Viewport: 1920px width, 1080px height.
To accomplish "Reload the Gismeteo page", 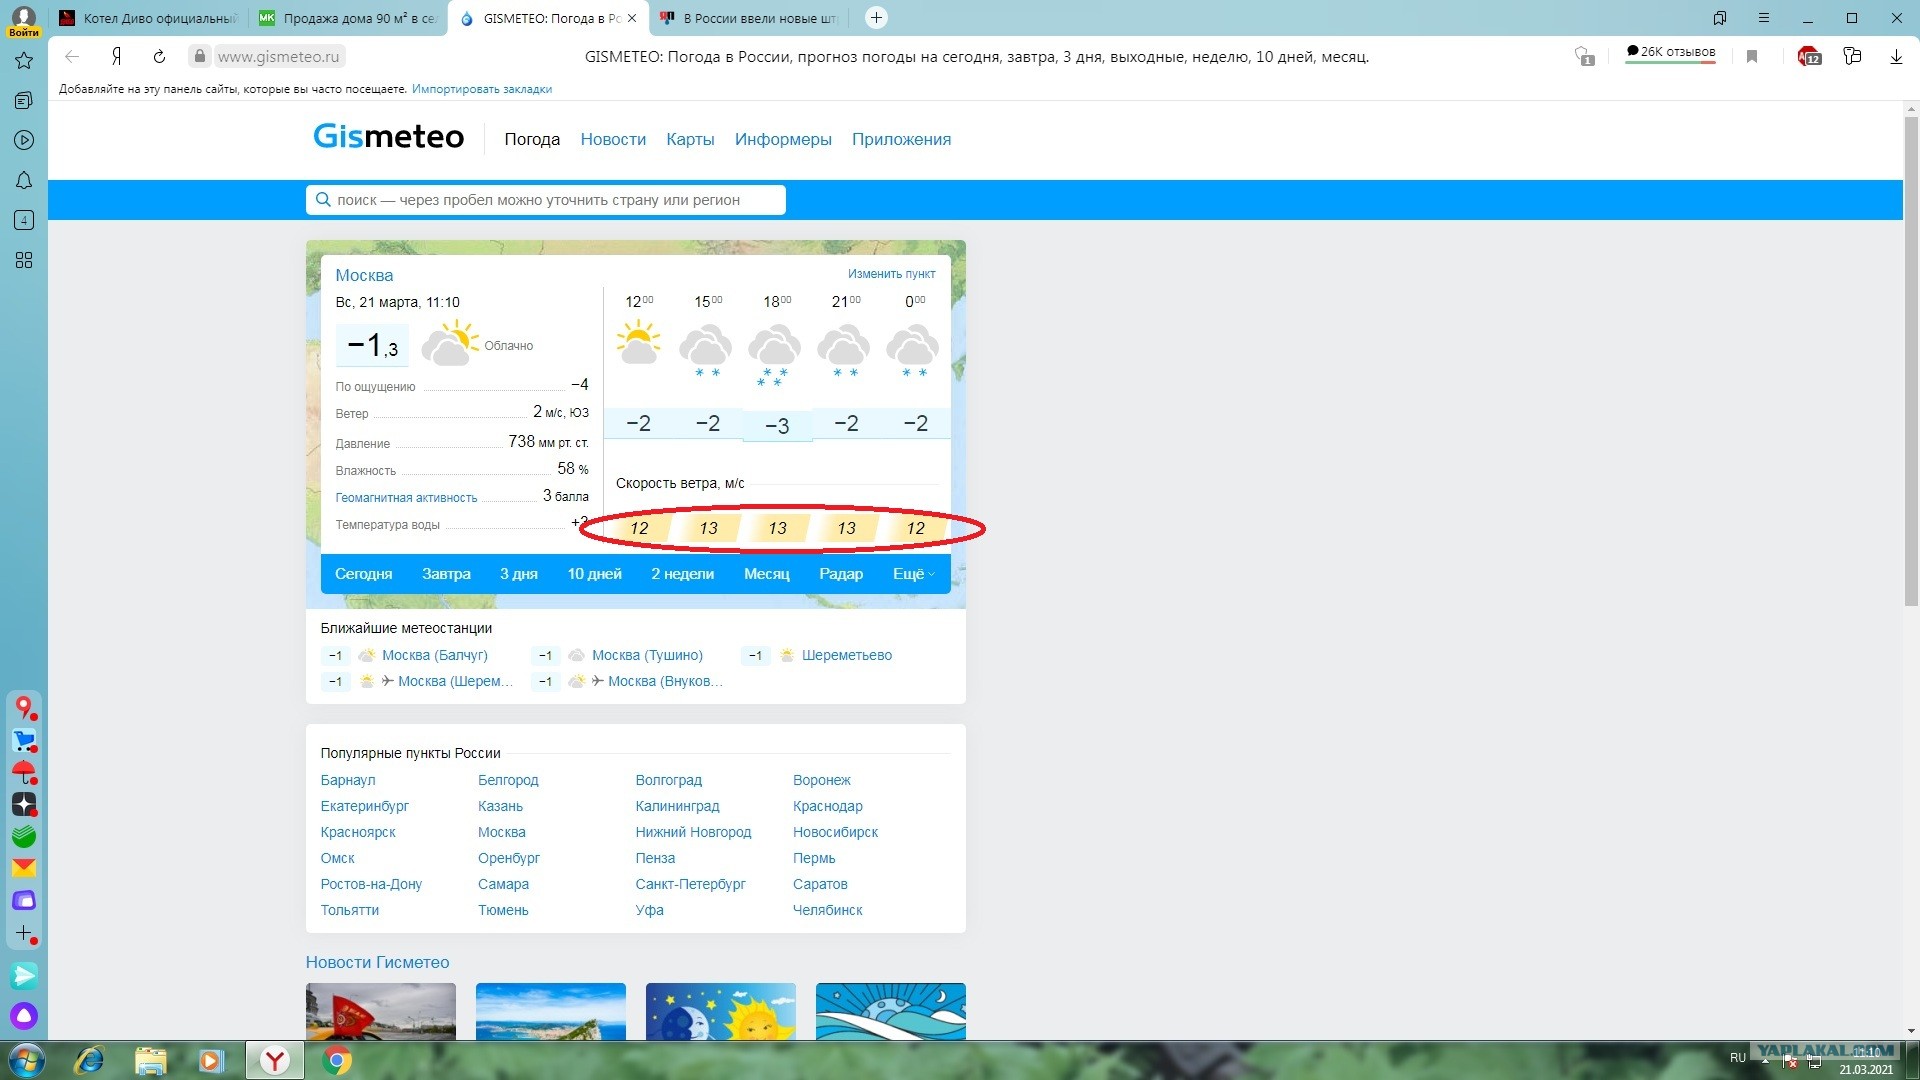I will pyautogui.click(x=159, y=57).
